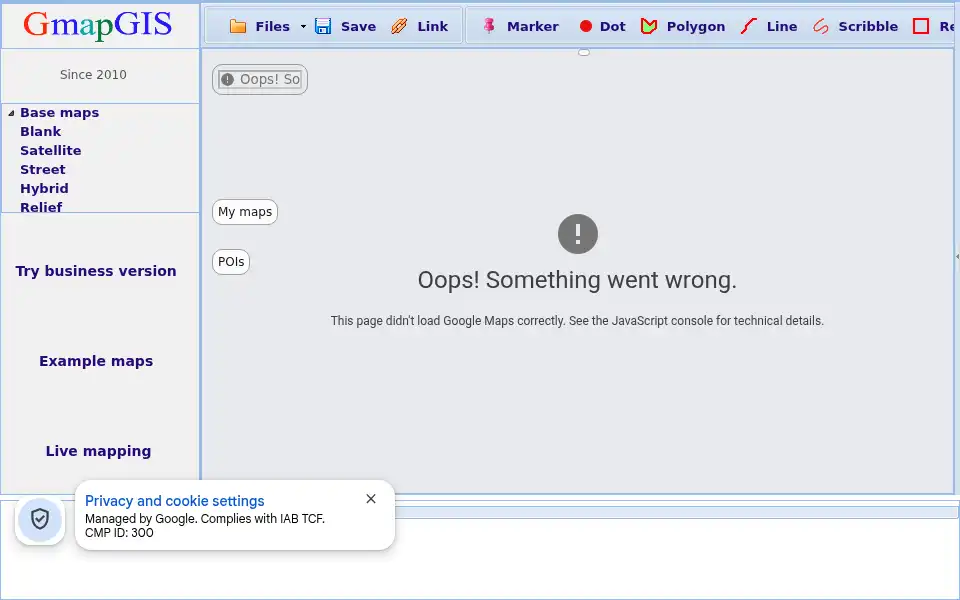
Task: Click the Link toolbar label
Action: [433, 26]
